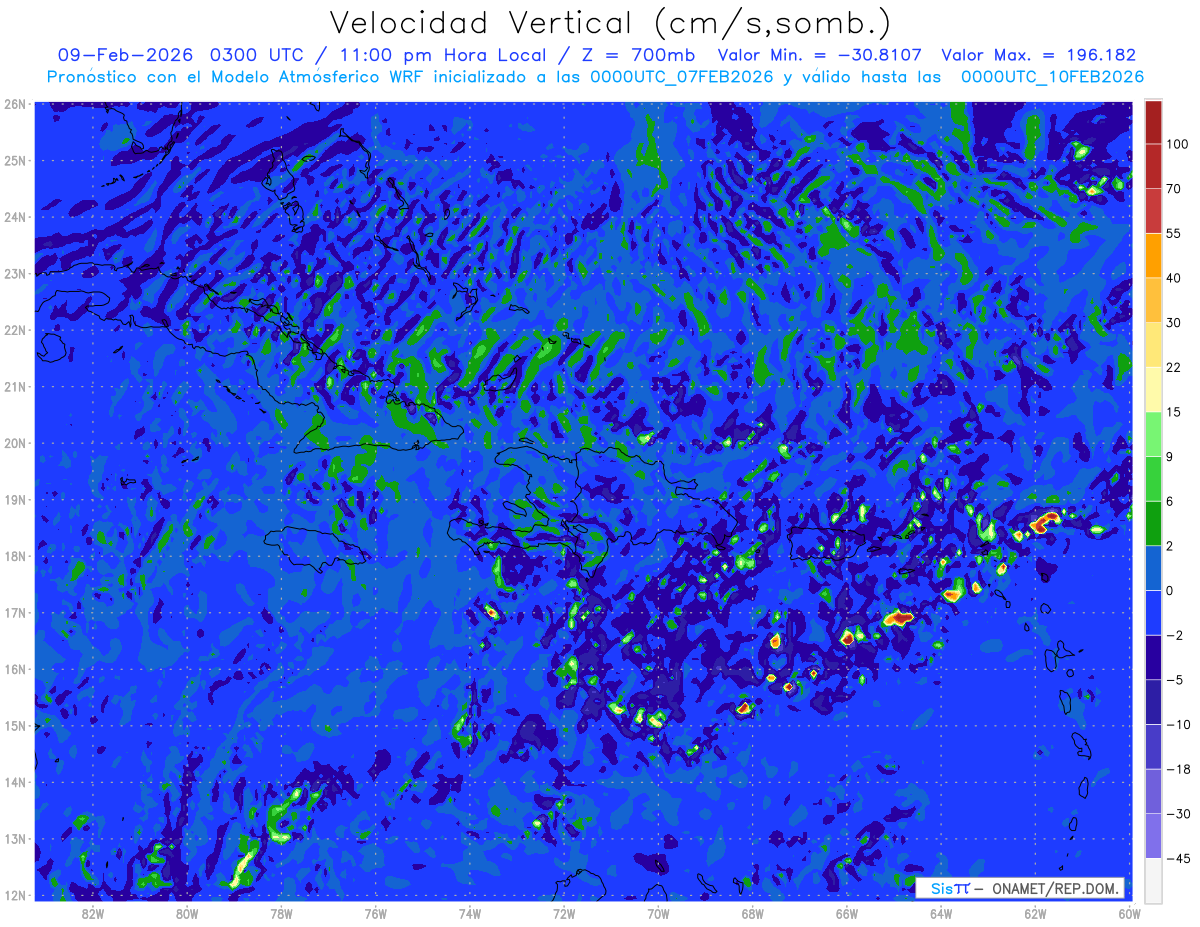
Task: Click the 64W longitude label
Action: (941, 913)
